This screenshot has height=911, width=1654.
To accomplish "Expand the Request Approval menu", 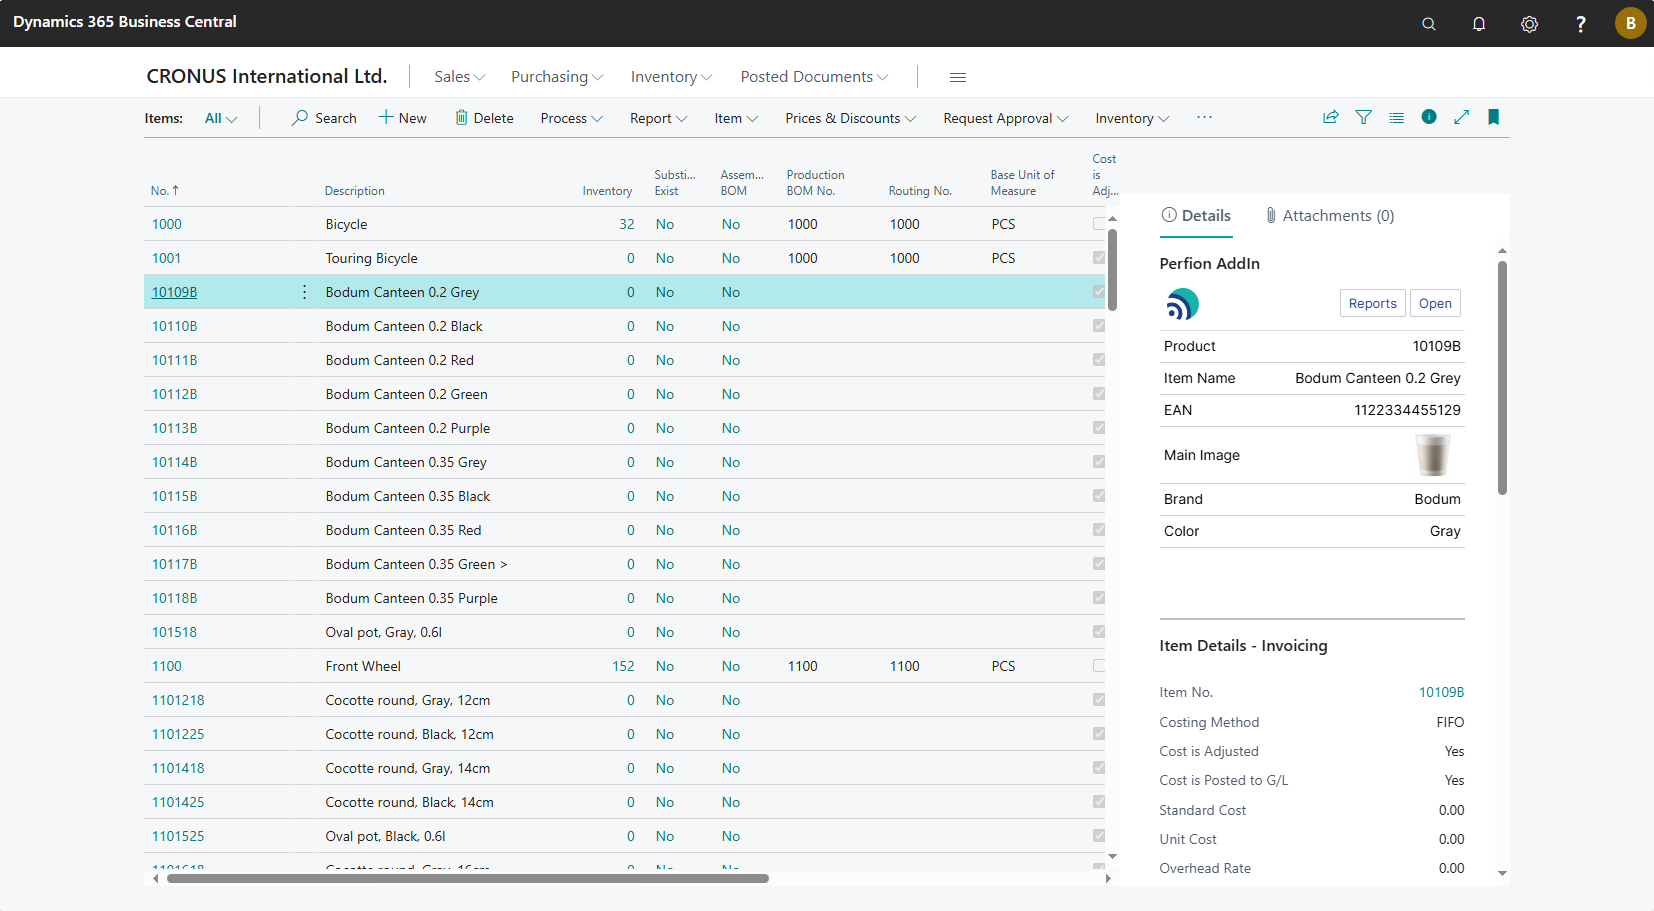I will [1006, 118].
